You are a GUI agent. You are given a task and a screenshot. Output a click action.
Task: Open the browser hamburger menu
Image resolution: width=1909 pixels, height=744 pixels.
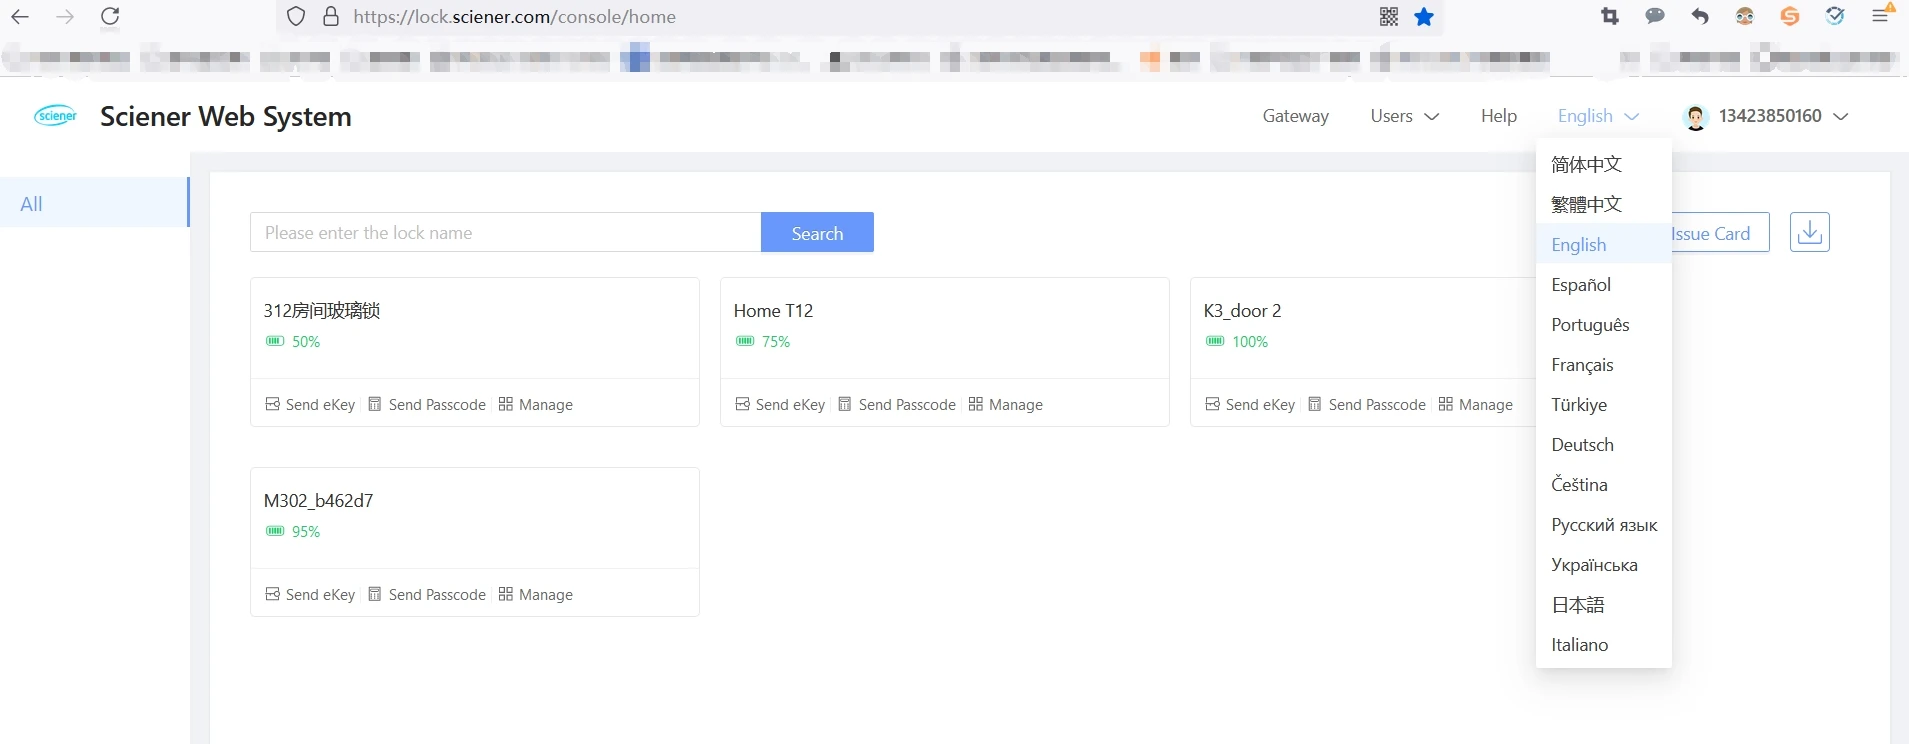pyautogui.click(x=1881, y=15)
